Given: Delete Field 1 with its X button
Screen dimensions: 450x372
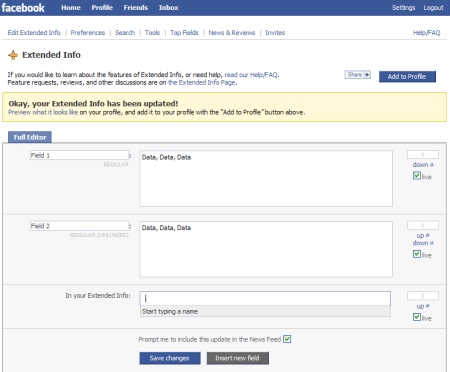Looking at the screenshot, I should coord(423,154).
